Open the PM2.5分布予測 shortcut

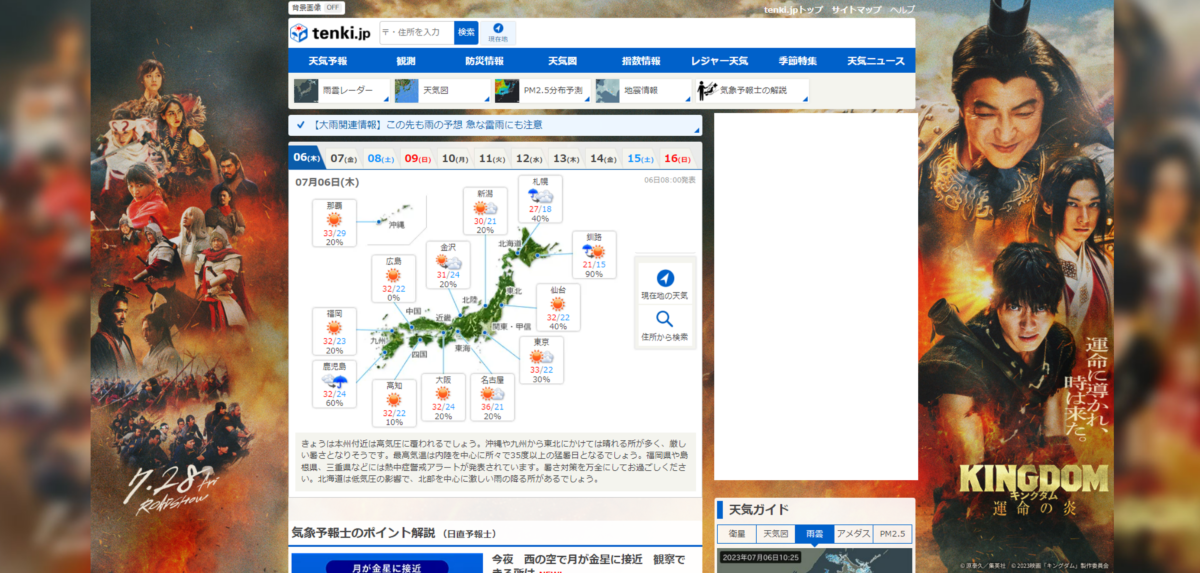click(542, 91)
